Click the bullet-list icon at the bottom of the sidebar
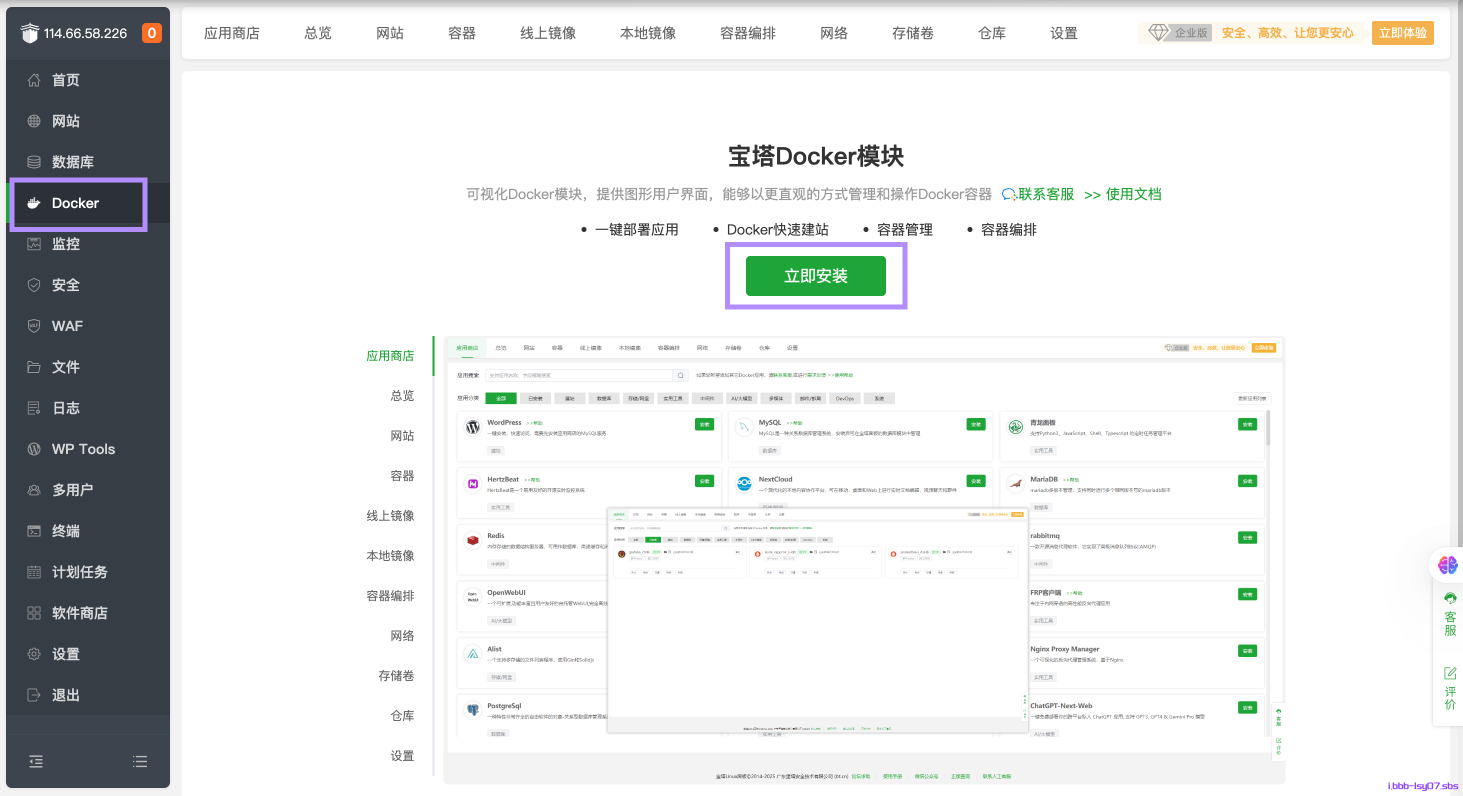1463x796 pixels. point(140,761)
